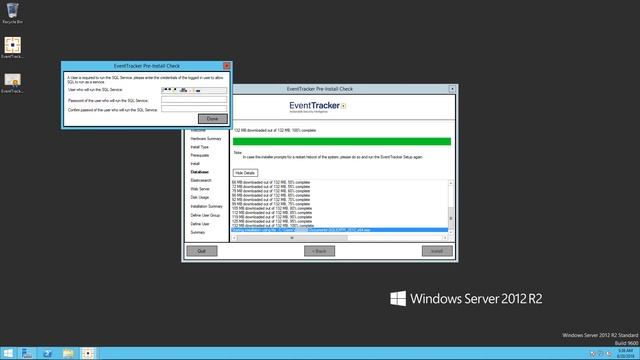The height and width of the screenshot is (360, 640).
Task: Click the log scroll left arrow
Action: [x=234, y=238]
